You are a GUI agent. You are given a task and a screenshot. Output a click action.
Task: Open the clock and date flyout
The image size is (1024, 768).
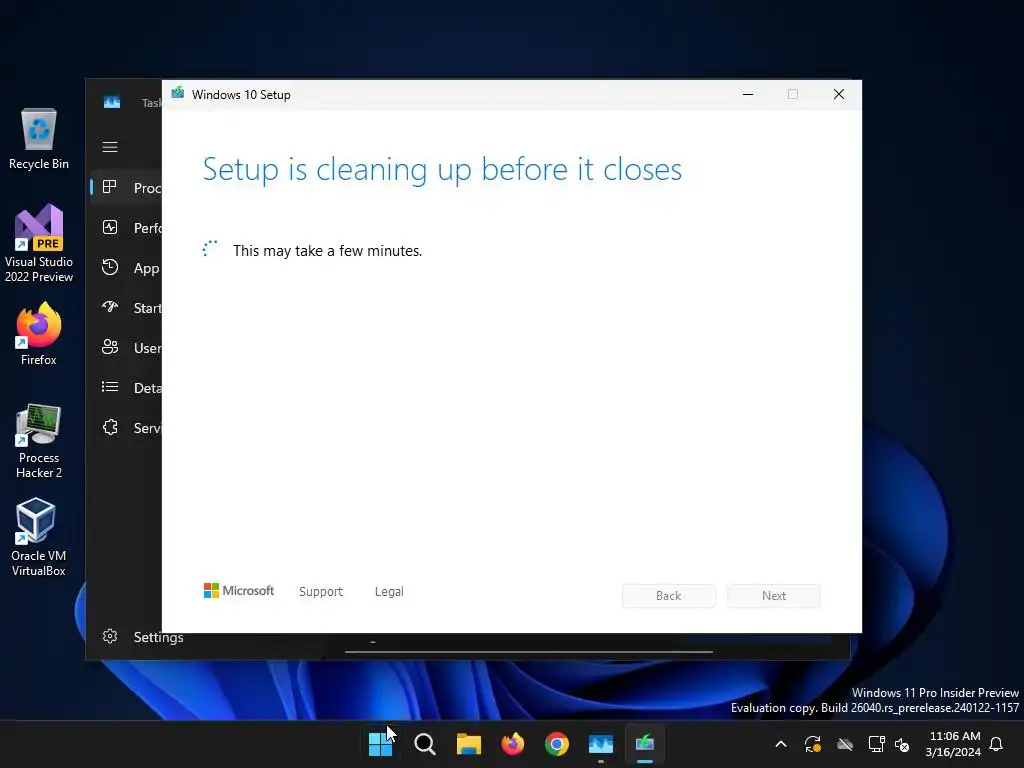point(953,744)
